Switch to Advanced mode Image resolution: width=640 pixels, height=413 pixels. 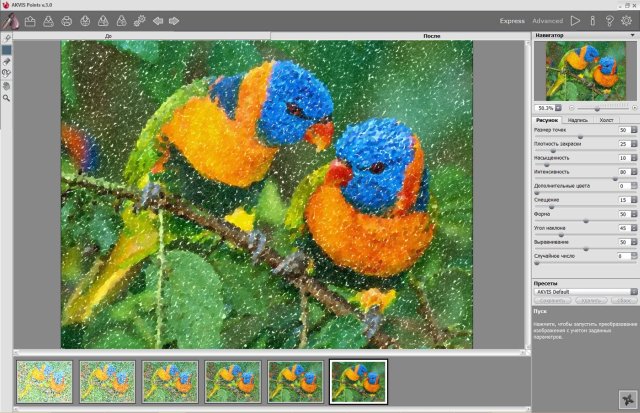pos(547,20)
